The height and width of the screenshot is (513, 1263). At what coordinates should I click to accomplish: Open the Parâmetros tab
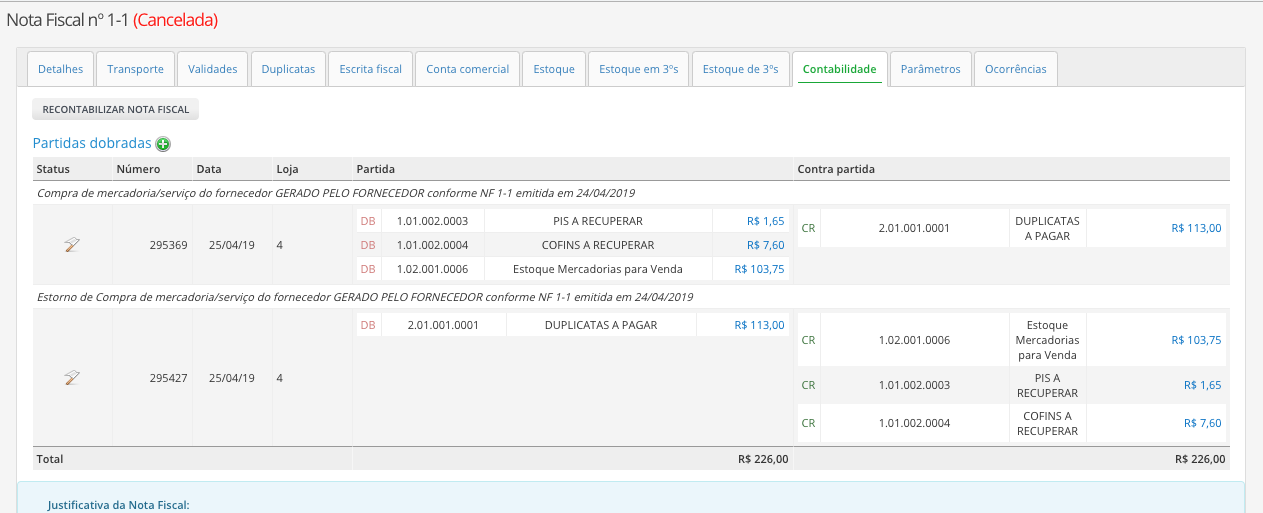[931, 69]
